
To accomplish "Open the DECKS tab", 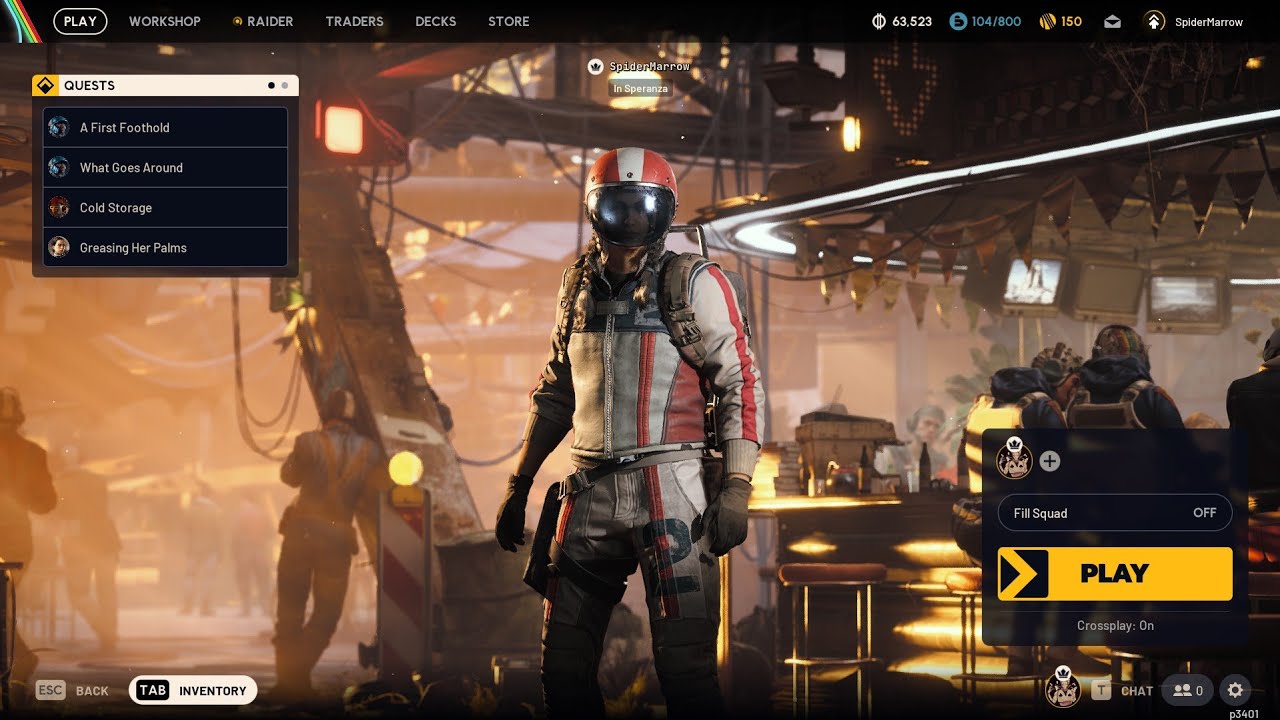I will pos(436,21).
